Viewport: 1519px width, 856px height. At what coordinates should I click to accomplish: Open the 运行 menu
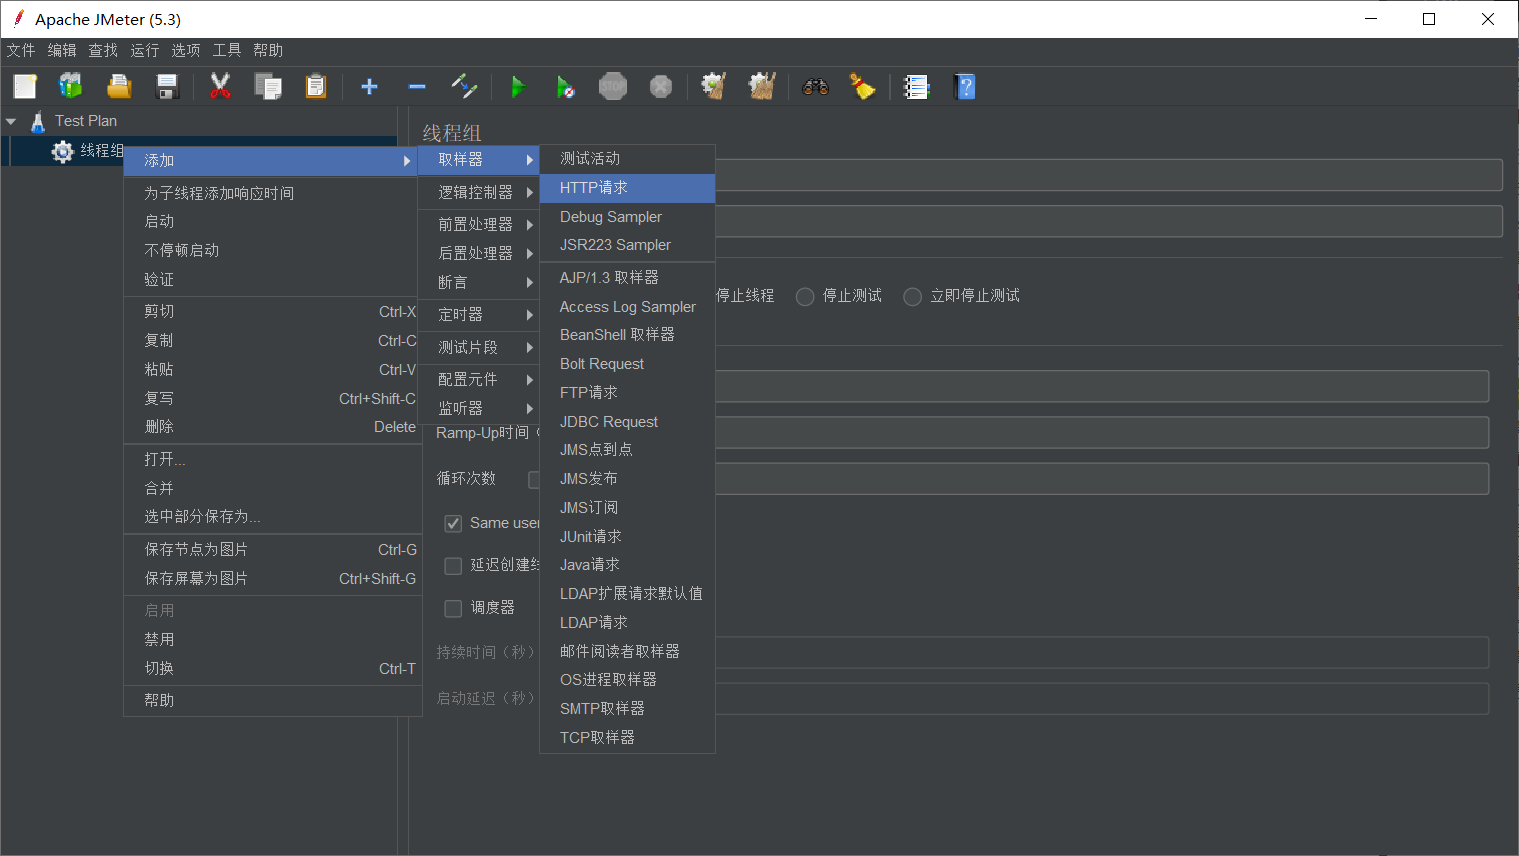(144, 50)
